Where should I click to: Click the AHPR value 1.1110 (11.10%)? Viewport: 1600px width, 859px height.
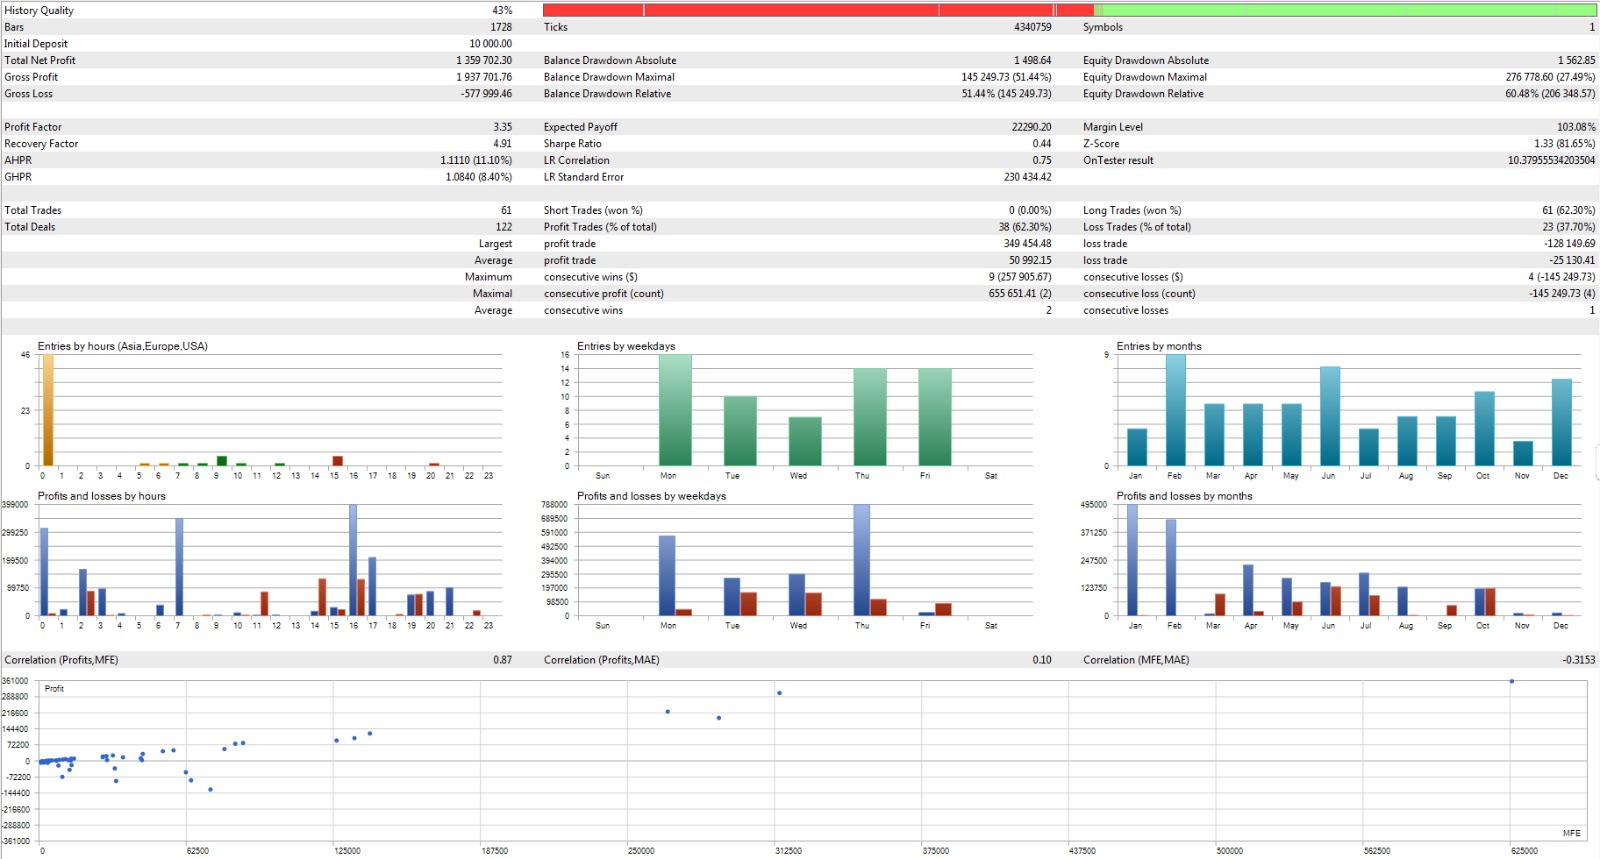click(x=476, y=160)
